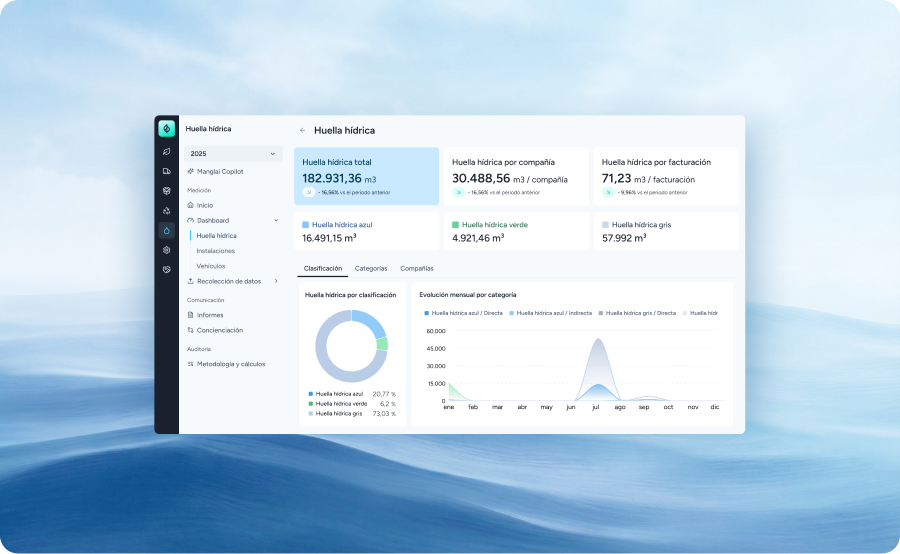
Task: Click the document icon beside Informes
Action: pos(191,315)
